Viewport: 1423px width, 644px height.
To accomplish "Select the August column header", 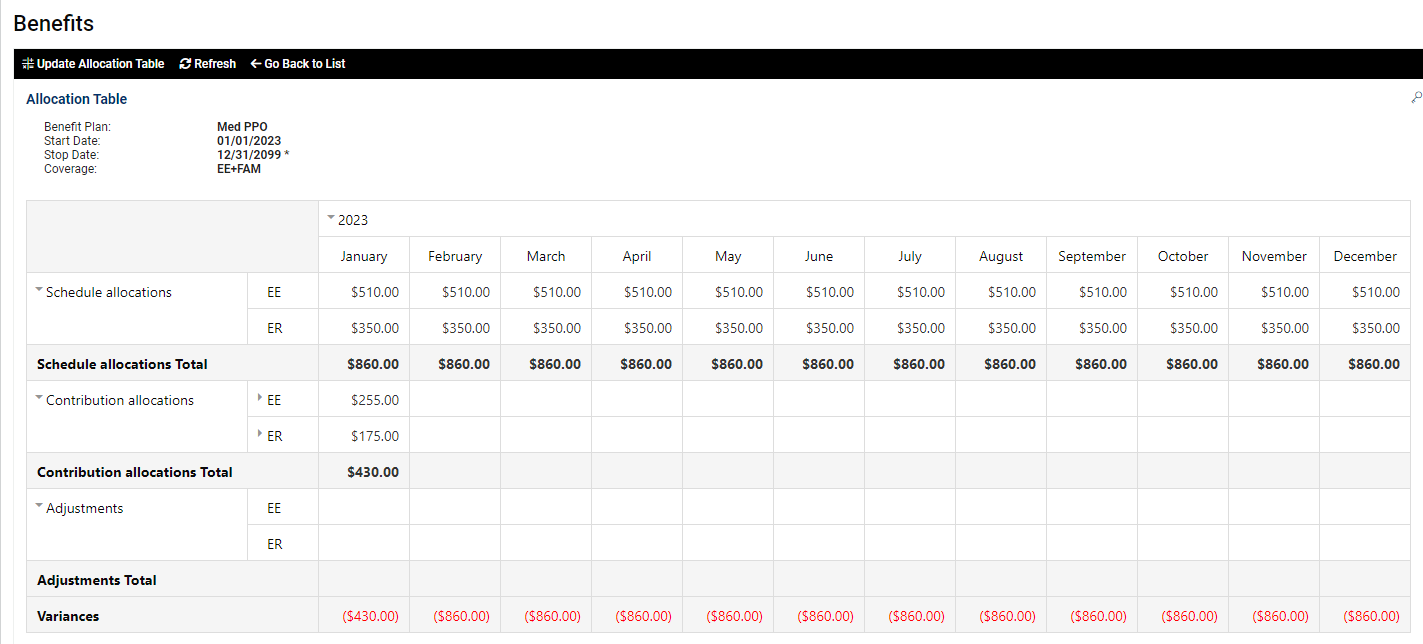I will coord(1001,256).
